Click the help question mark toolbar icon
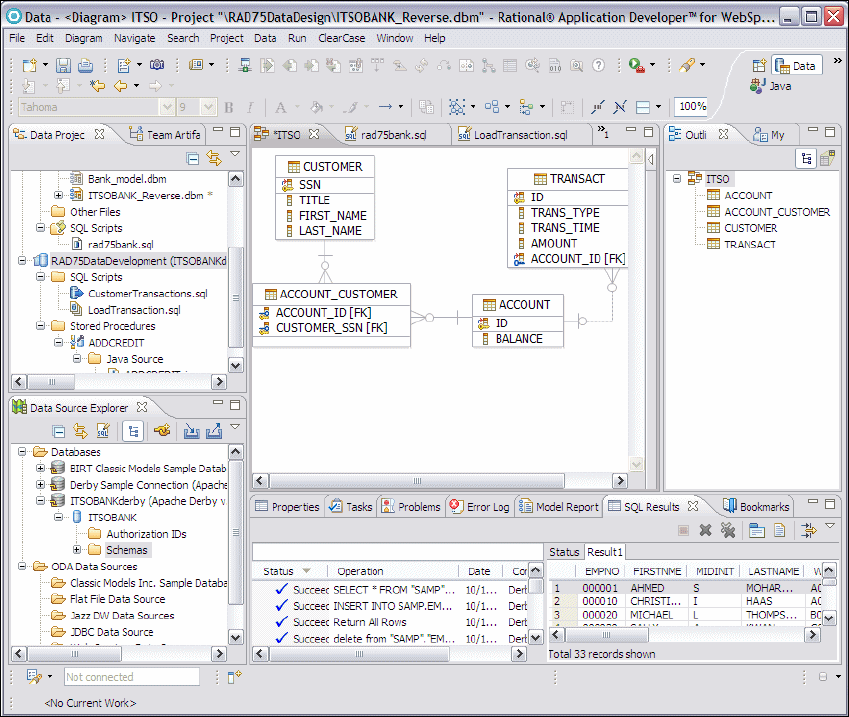Screen dimensions: 849x717 coord(598,65)
